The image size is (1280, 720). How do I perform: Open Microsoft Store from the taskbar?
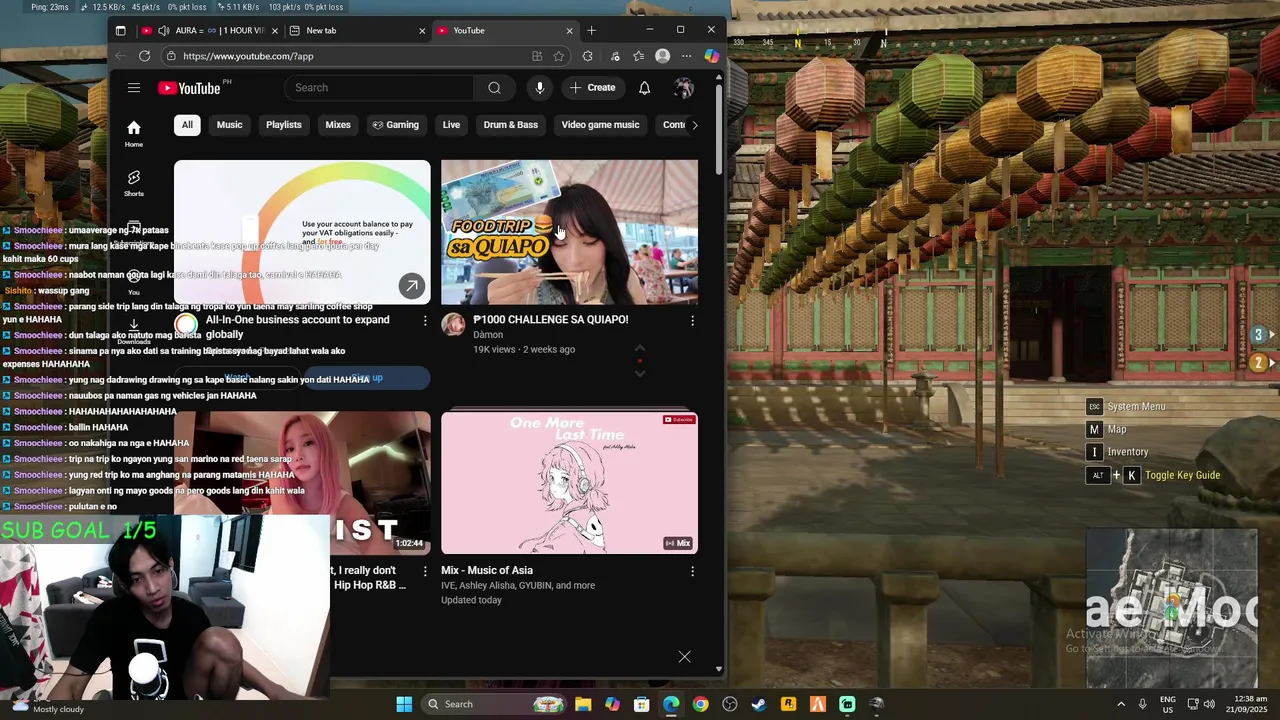pos(642,704)
